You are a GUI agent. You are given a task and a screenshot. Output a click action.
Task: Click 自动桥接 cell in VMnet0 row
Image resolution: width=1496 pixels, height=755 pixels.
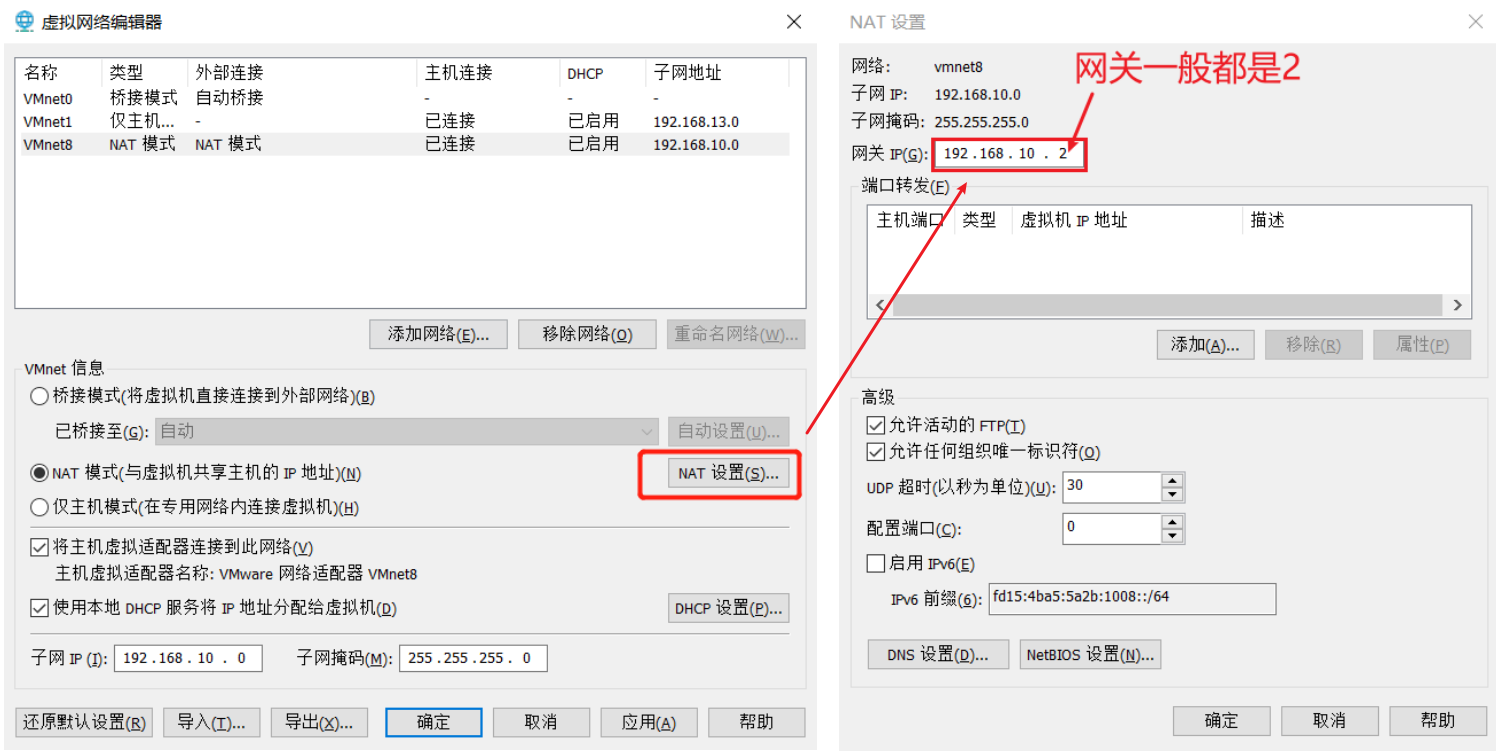[229, 98]
